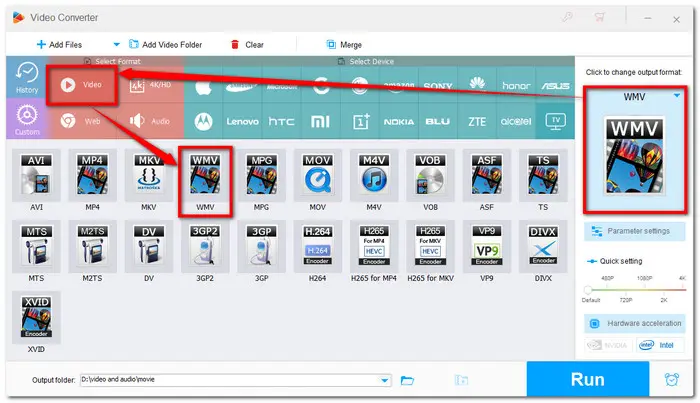Choose the XVID encoder format

pyautogui.click(x=36, y=317)
